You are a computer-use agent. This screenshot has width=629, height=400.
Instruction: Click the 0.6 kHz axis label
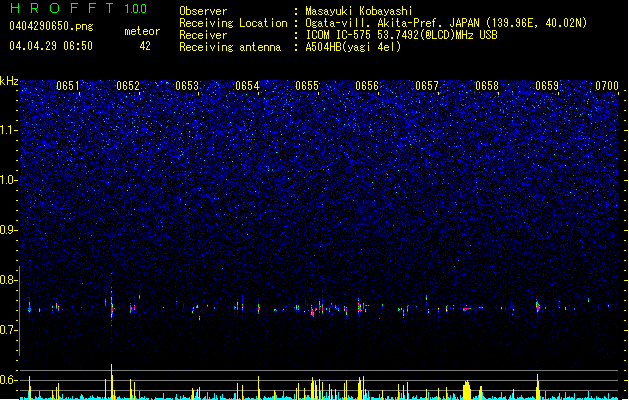pos(9,380)
